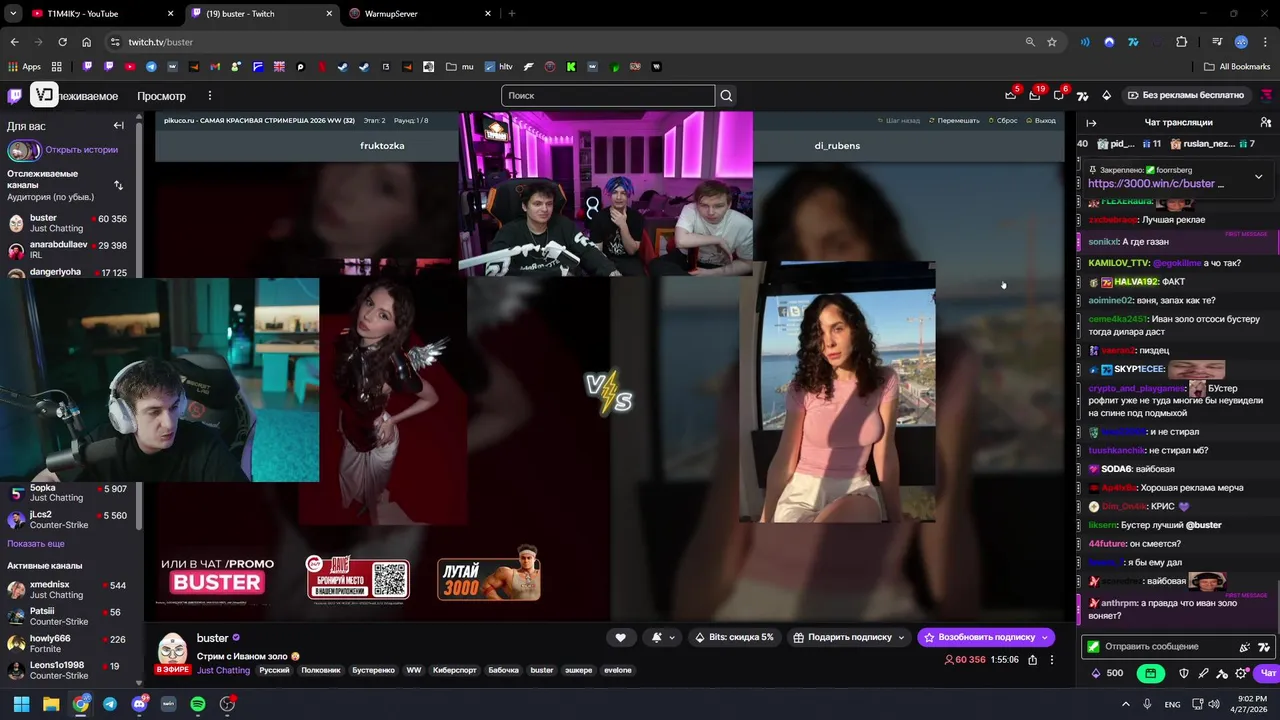Image resolution: width=1280 pixels, height=720 pixels.
Task: Open the YouTube bookmark icon
Action: pos(130,67)
